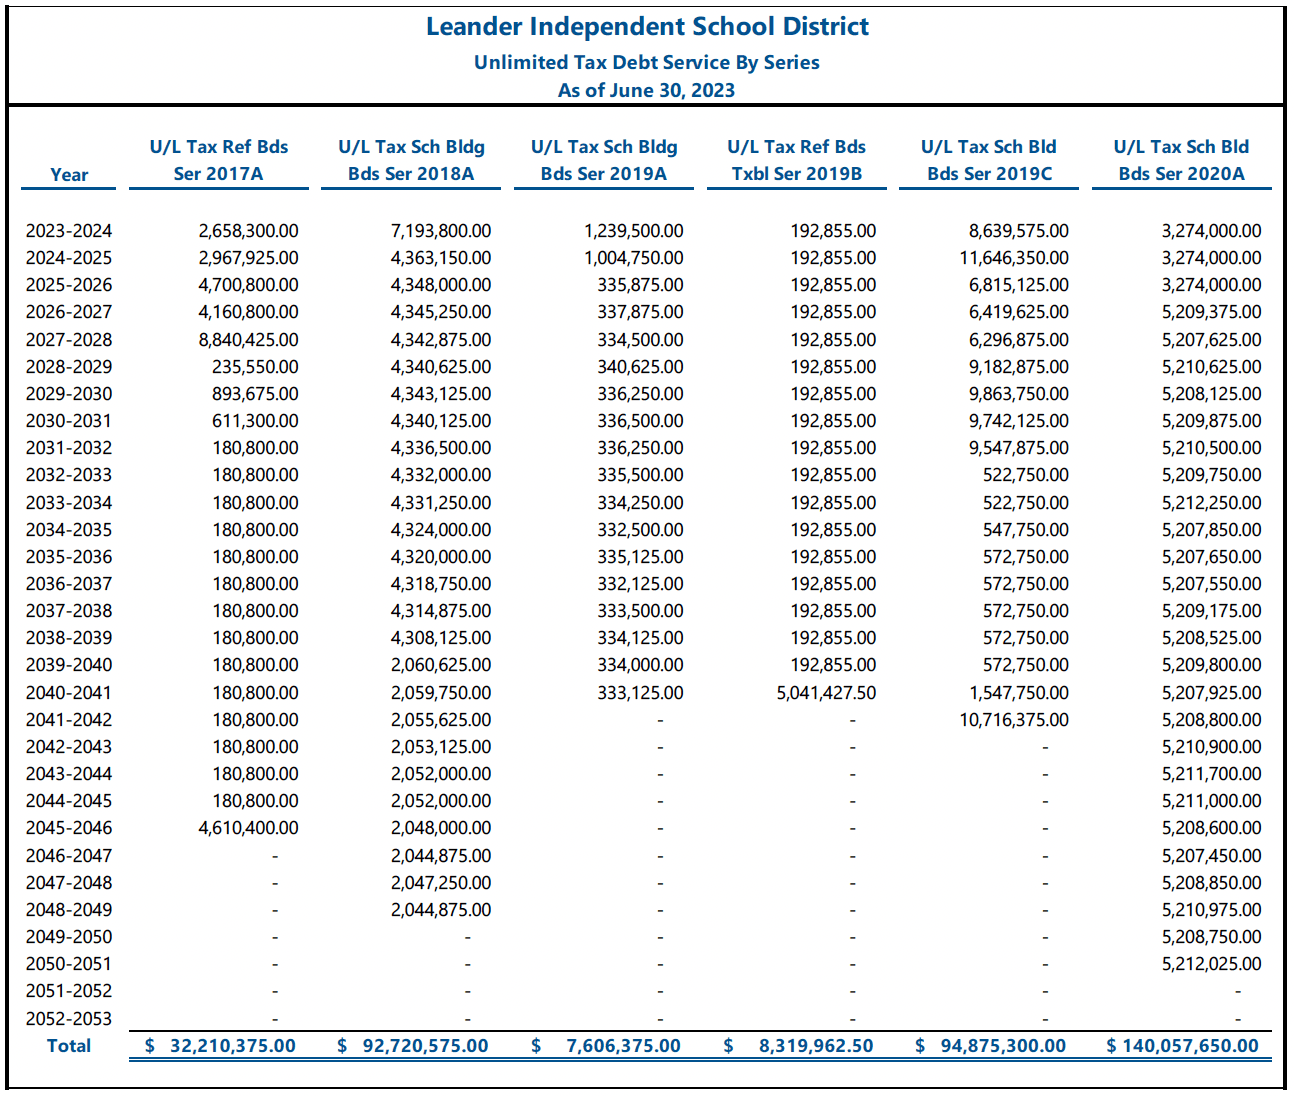The width and height of the screenshot is (1294, 1096).
Task: Click the 2023-2024 year row label
Action: (69, 231)
